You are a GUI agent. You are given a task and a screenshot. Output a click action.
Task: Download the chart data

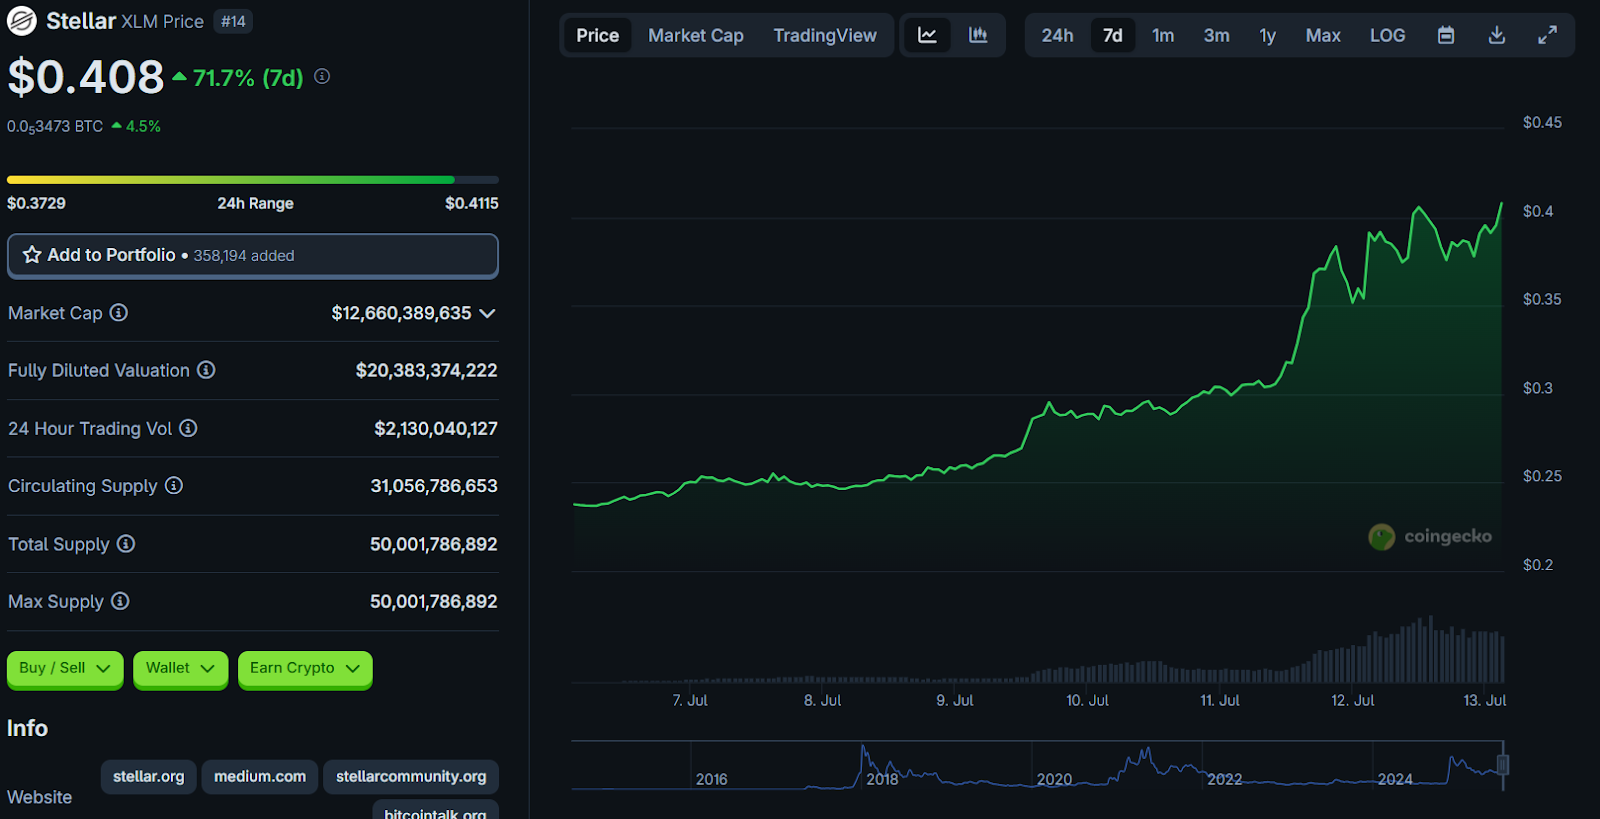click(1496, 35)
